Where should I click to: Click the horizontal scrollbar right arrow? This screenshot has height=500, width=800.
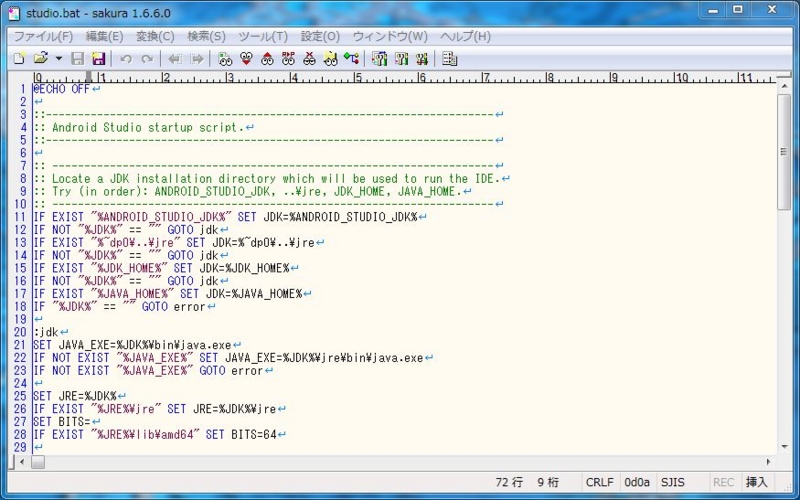pyautogui.click(x=769, y=462)
